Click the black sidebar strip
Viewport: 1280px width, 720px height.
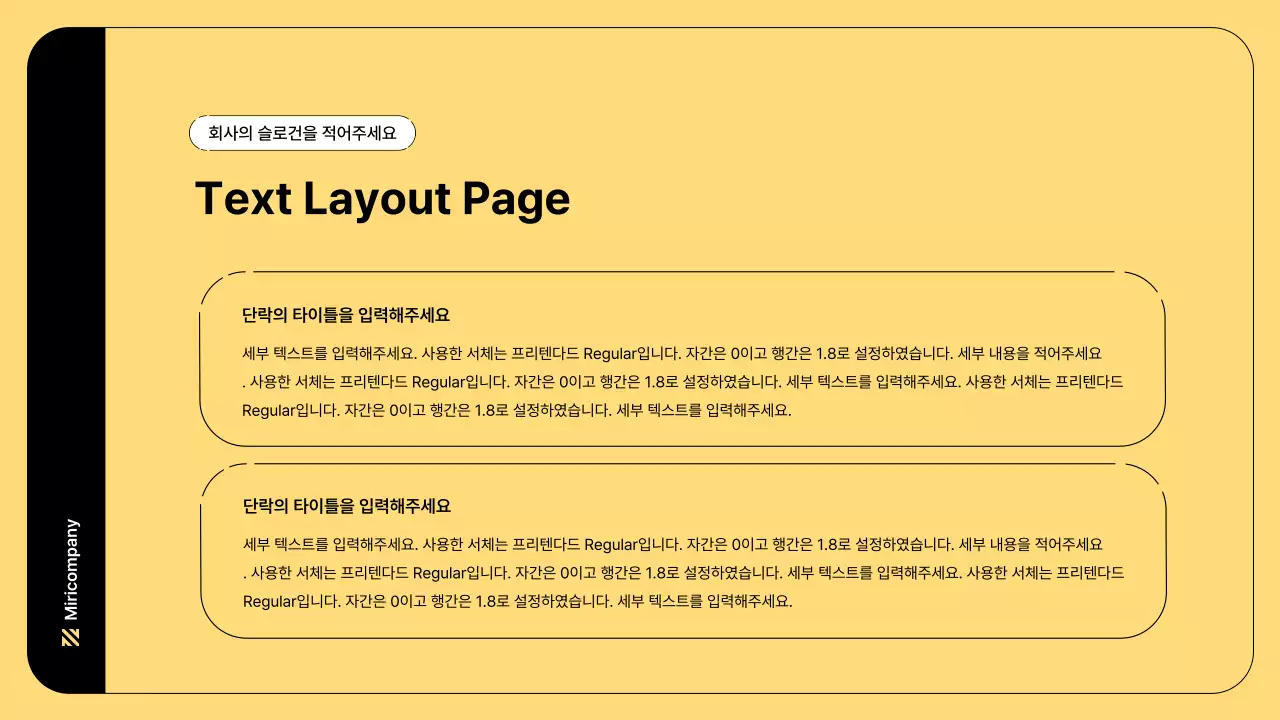(70, 300)
